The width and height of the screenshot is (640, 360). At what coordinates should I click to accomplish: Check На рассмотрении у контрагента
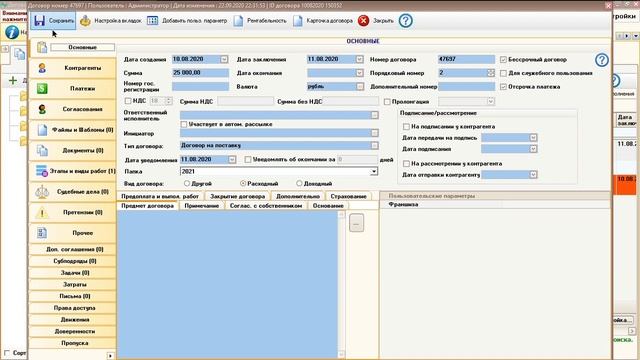coord(406,164)
